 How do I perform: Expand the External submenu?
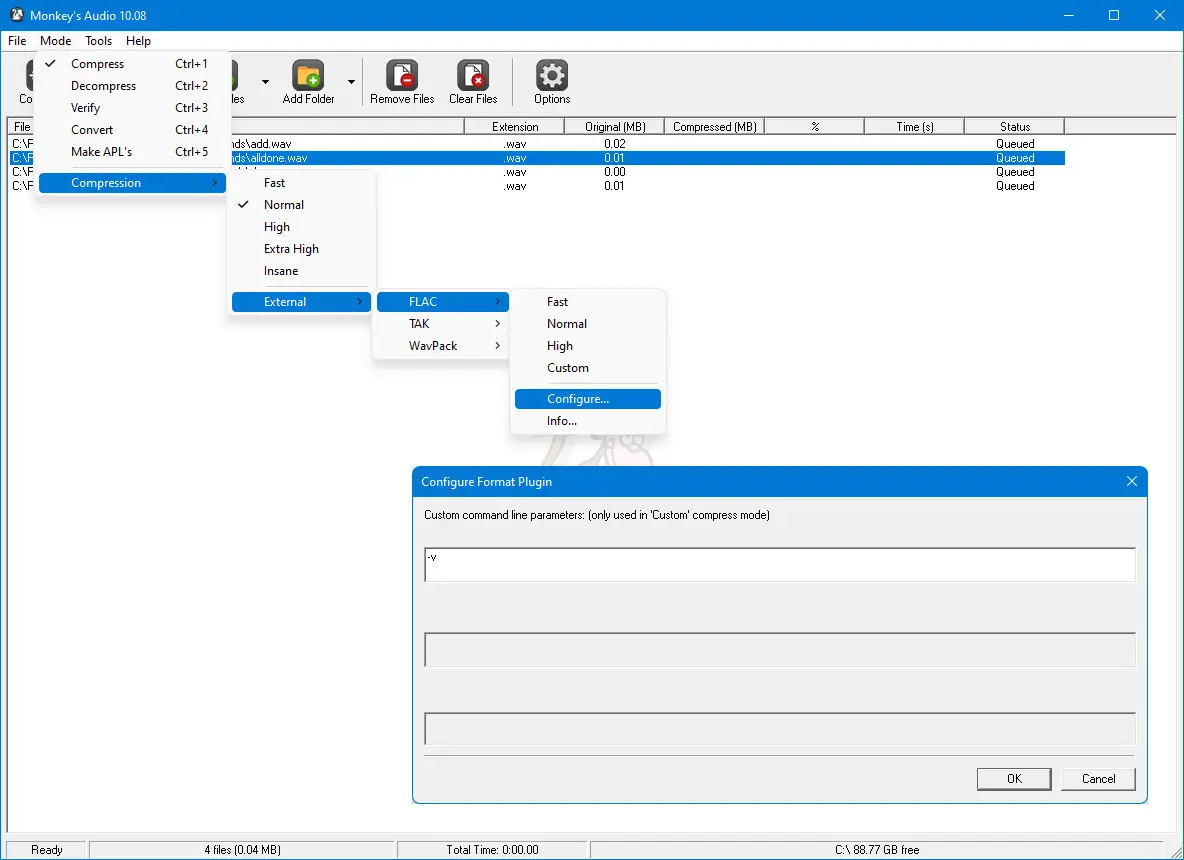point(301,302)
